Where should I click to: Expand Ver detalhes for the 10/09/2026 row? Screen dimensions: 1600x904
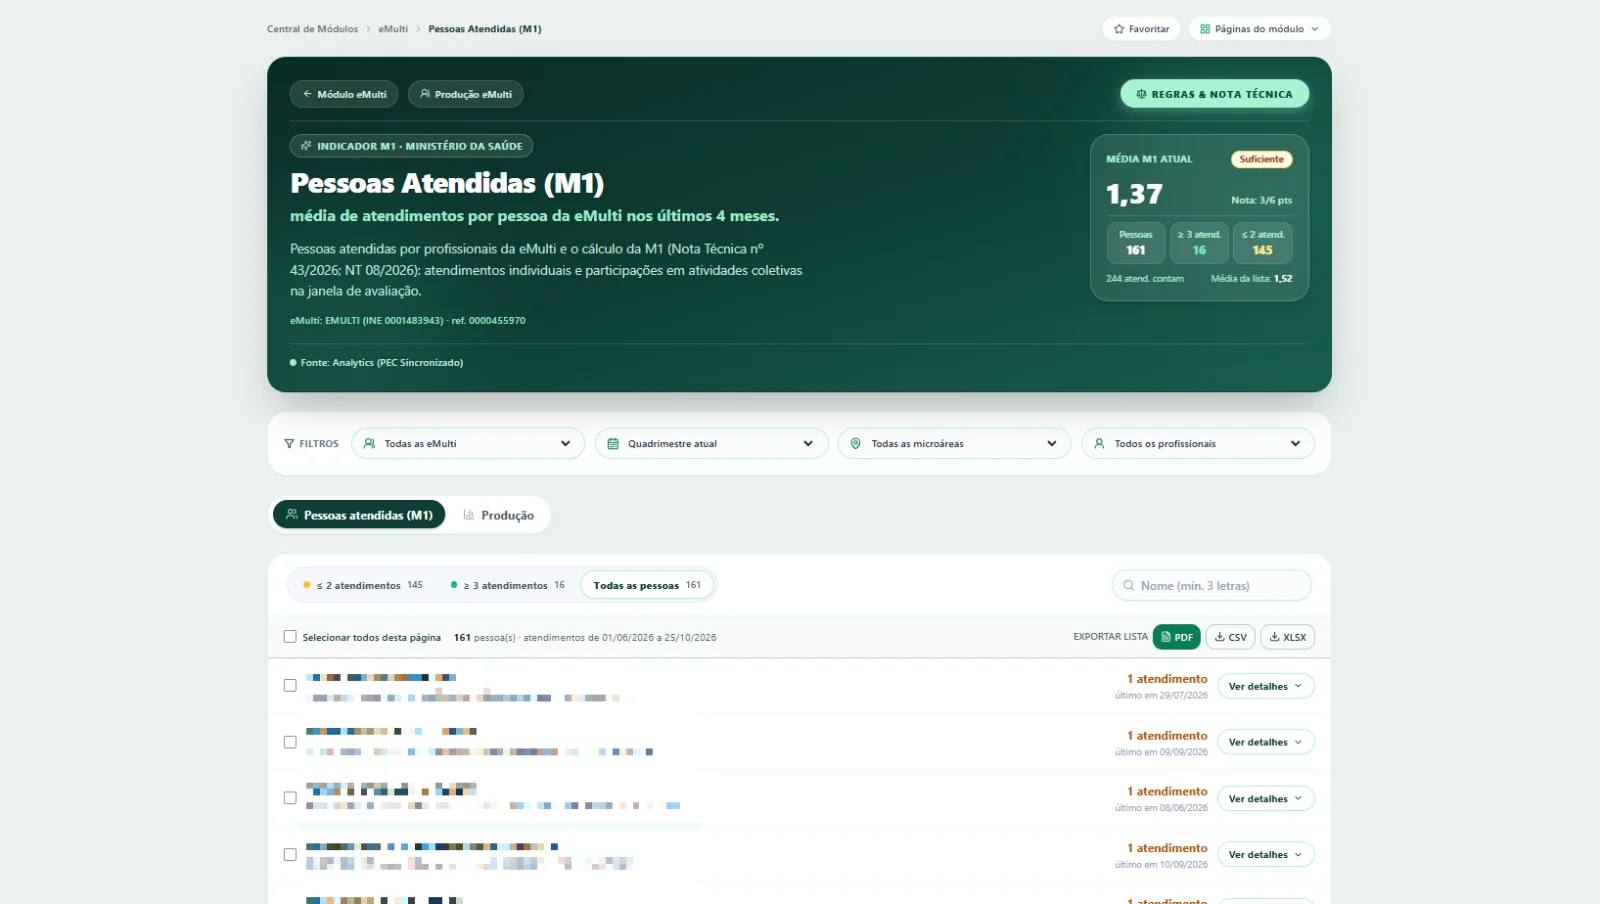[x=1265, y=855]
